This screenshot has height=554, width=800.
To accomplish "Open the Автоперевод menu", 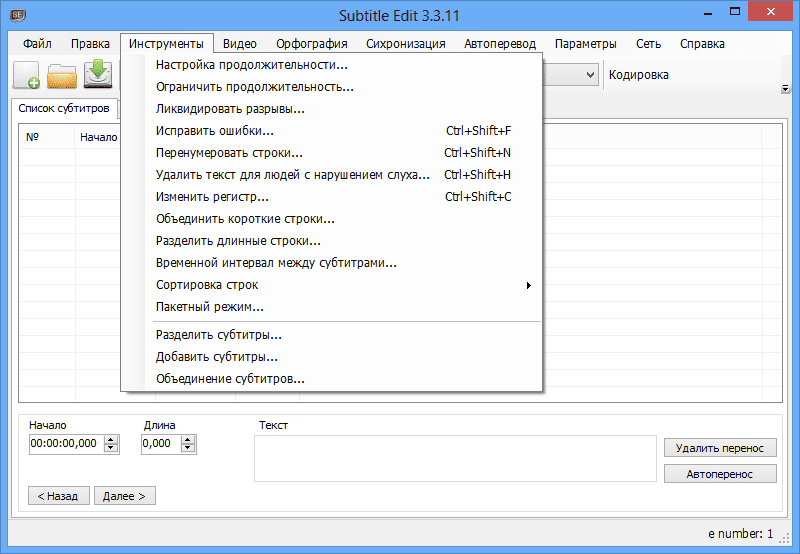I will [500, 44].
